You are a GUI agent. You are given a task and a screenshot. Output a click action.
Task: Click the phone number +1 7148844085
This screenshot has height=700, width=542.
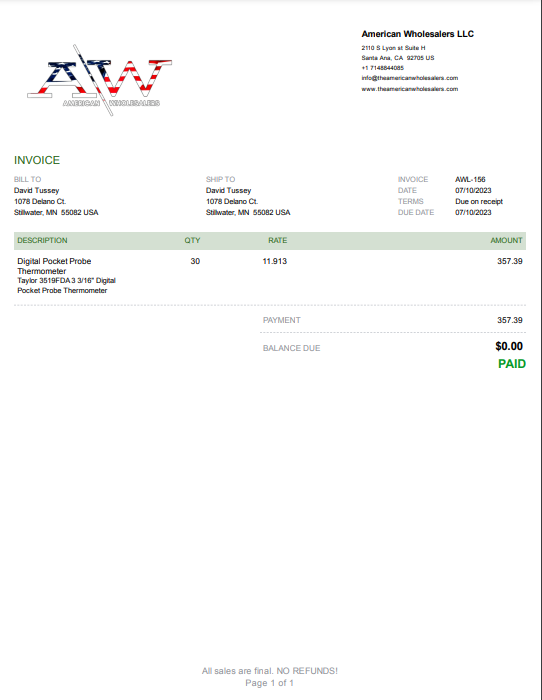pos(383,68)
